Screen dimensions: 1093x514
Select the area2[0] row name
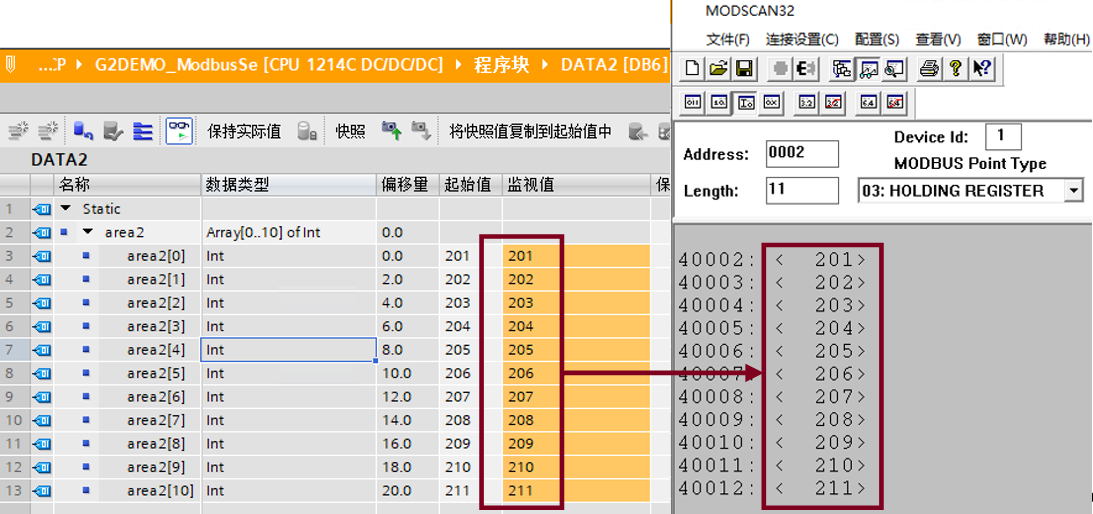[156, 256]
